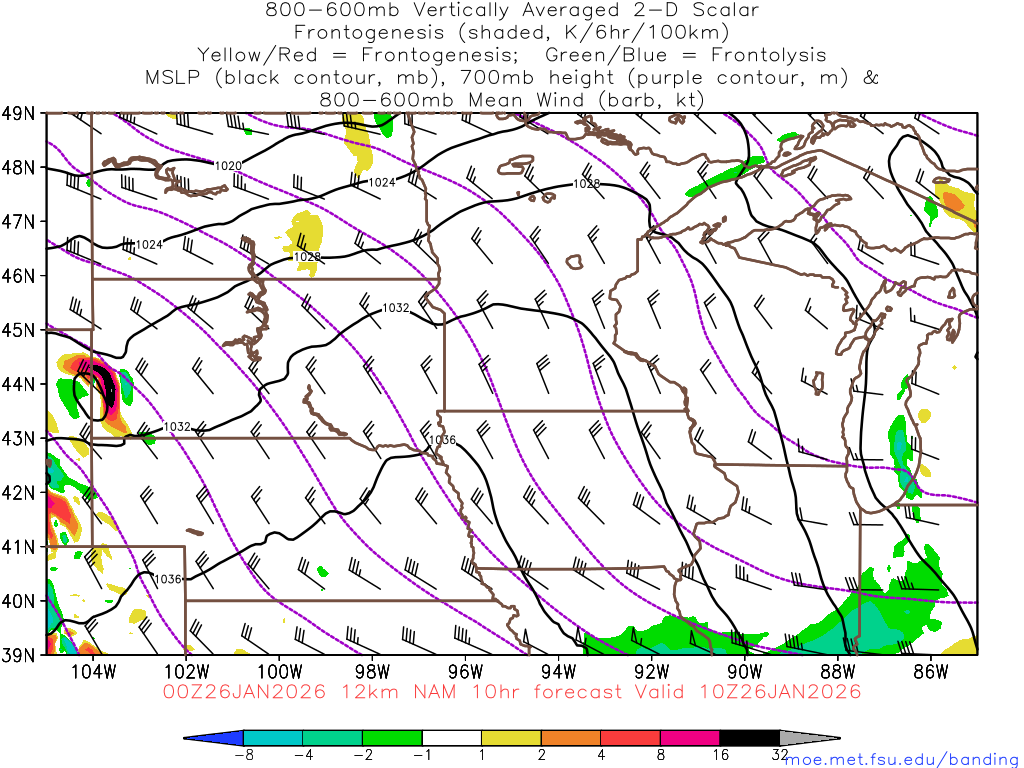
Task: Select the black swatch between 16 and 32
Action: click(x=749, y=738)
